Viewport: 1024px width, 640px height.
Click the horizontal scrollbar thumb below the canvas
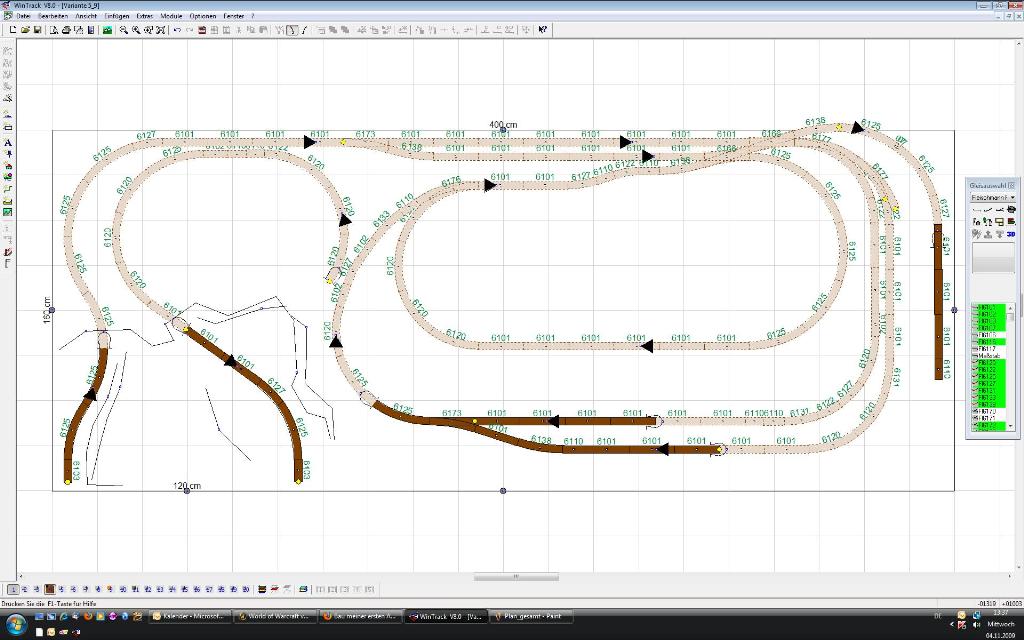[x=516, y=577]
